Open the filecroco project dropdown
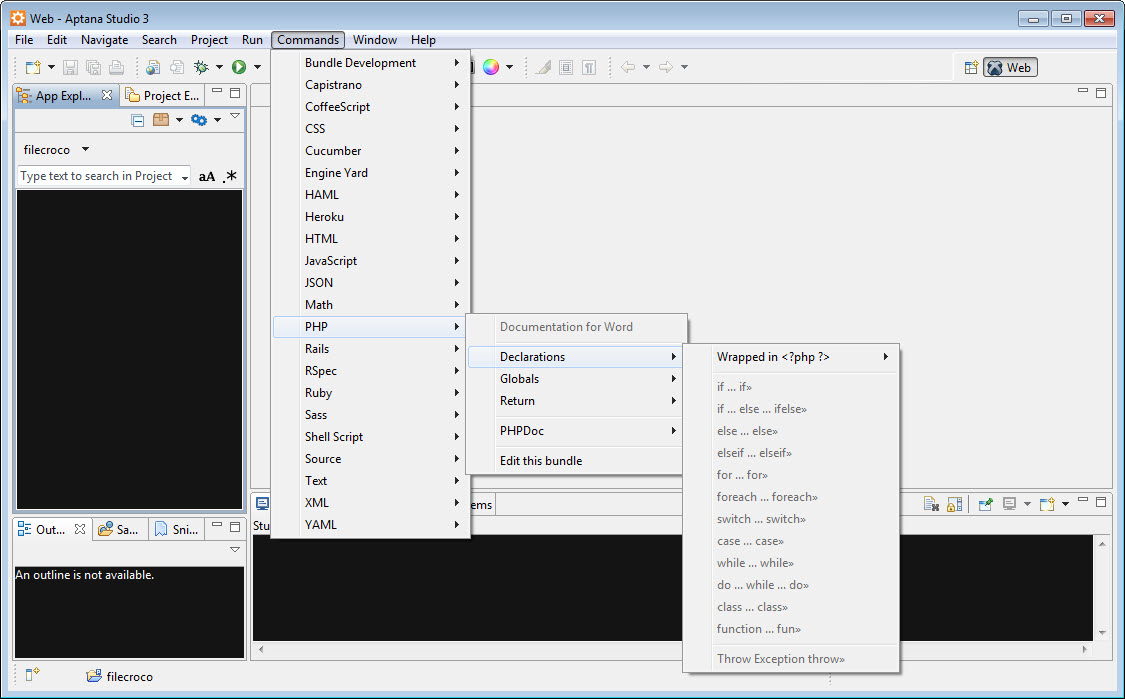1125x699 pixels. pos(85,150)
